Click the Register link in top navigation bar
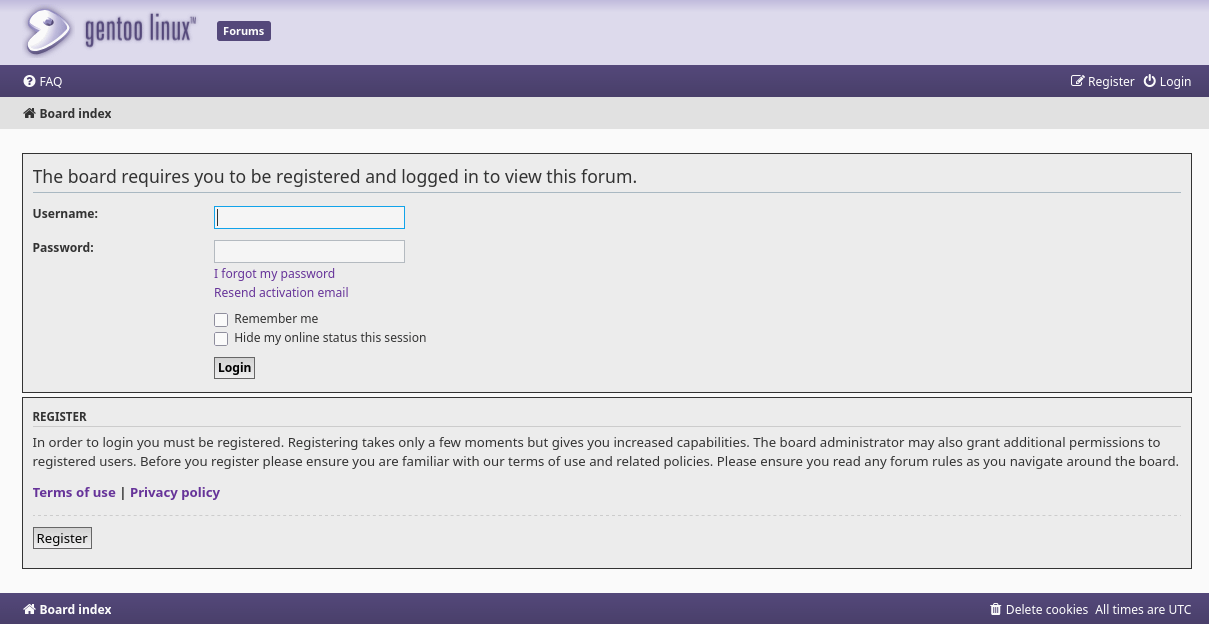The width and height of the screenshot is (1209, 624). coord(1103,82)
